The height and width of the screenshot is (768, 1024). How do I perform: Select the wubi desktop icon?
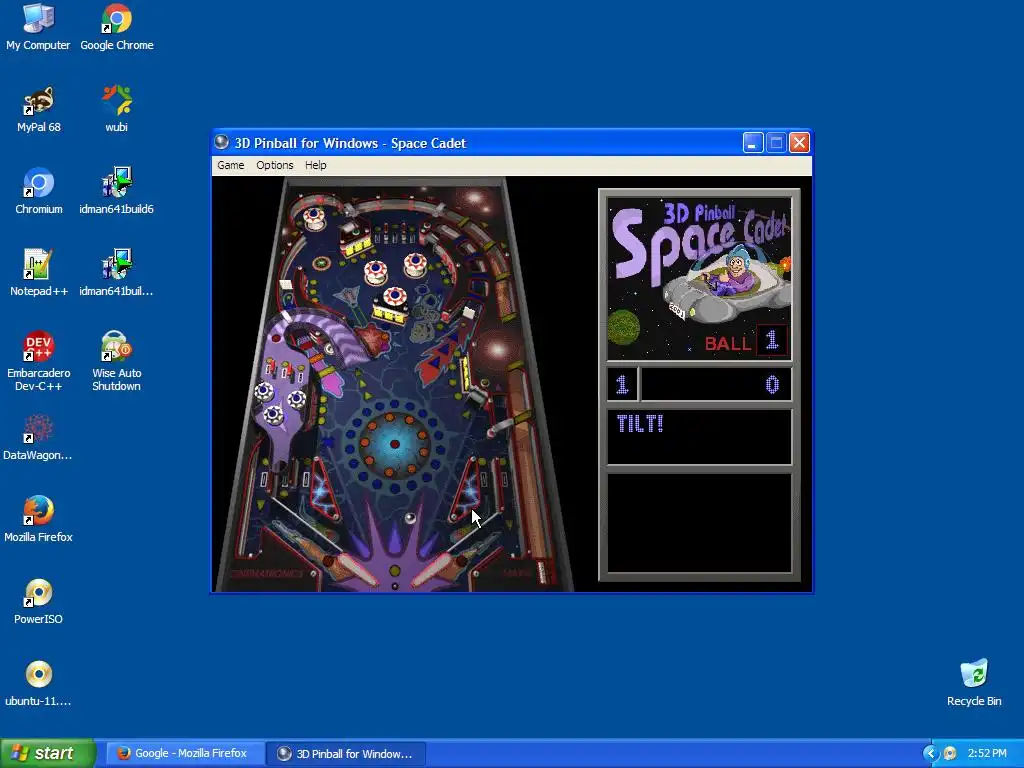pyautogui.click(x=117, y=110)
